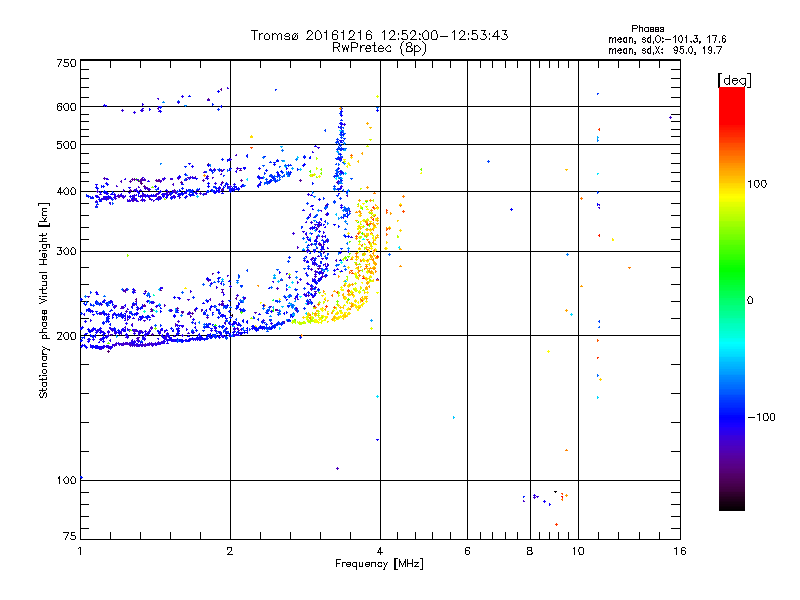
Task: Click the phase colorbar gradient
Action: pyautogui.click(x=732, y=298)
